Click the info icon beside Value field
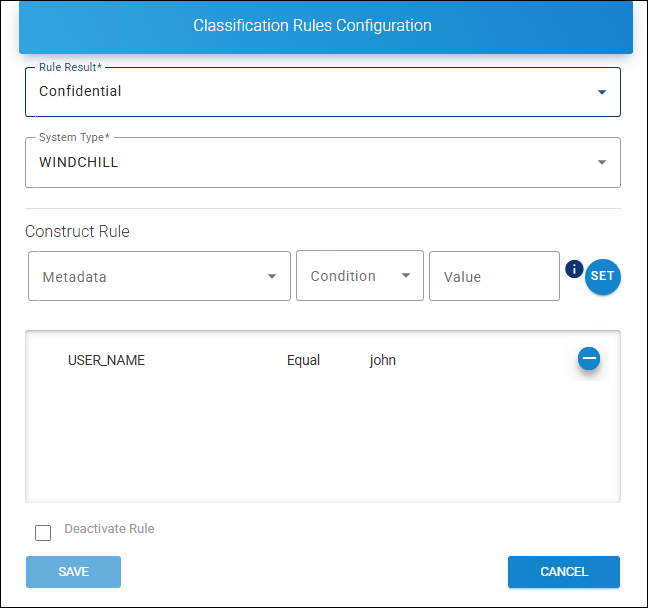This screenshot has height=608, width=648. point(574,268)
